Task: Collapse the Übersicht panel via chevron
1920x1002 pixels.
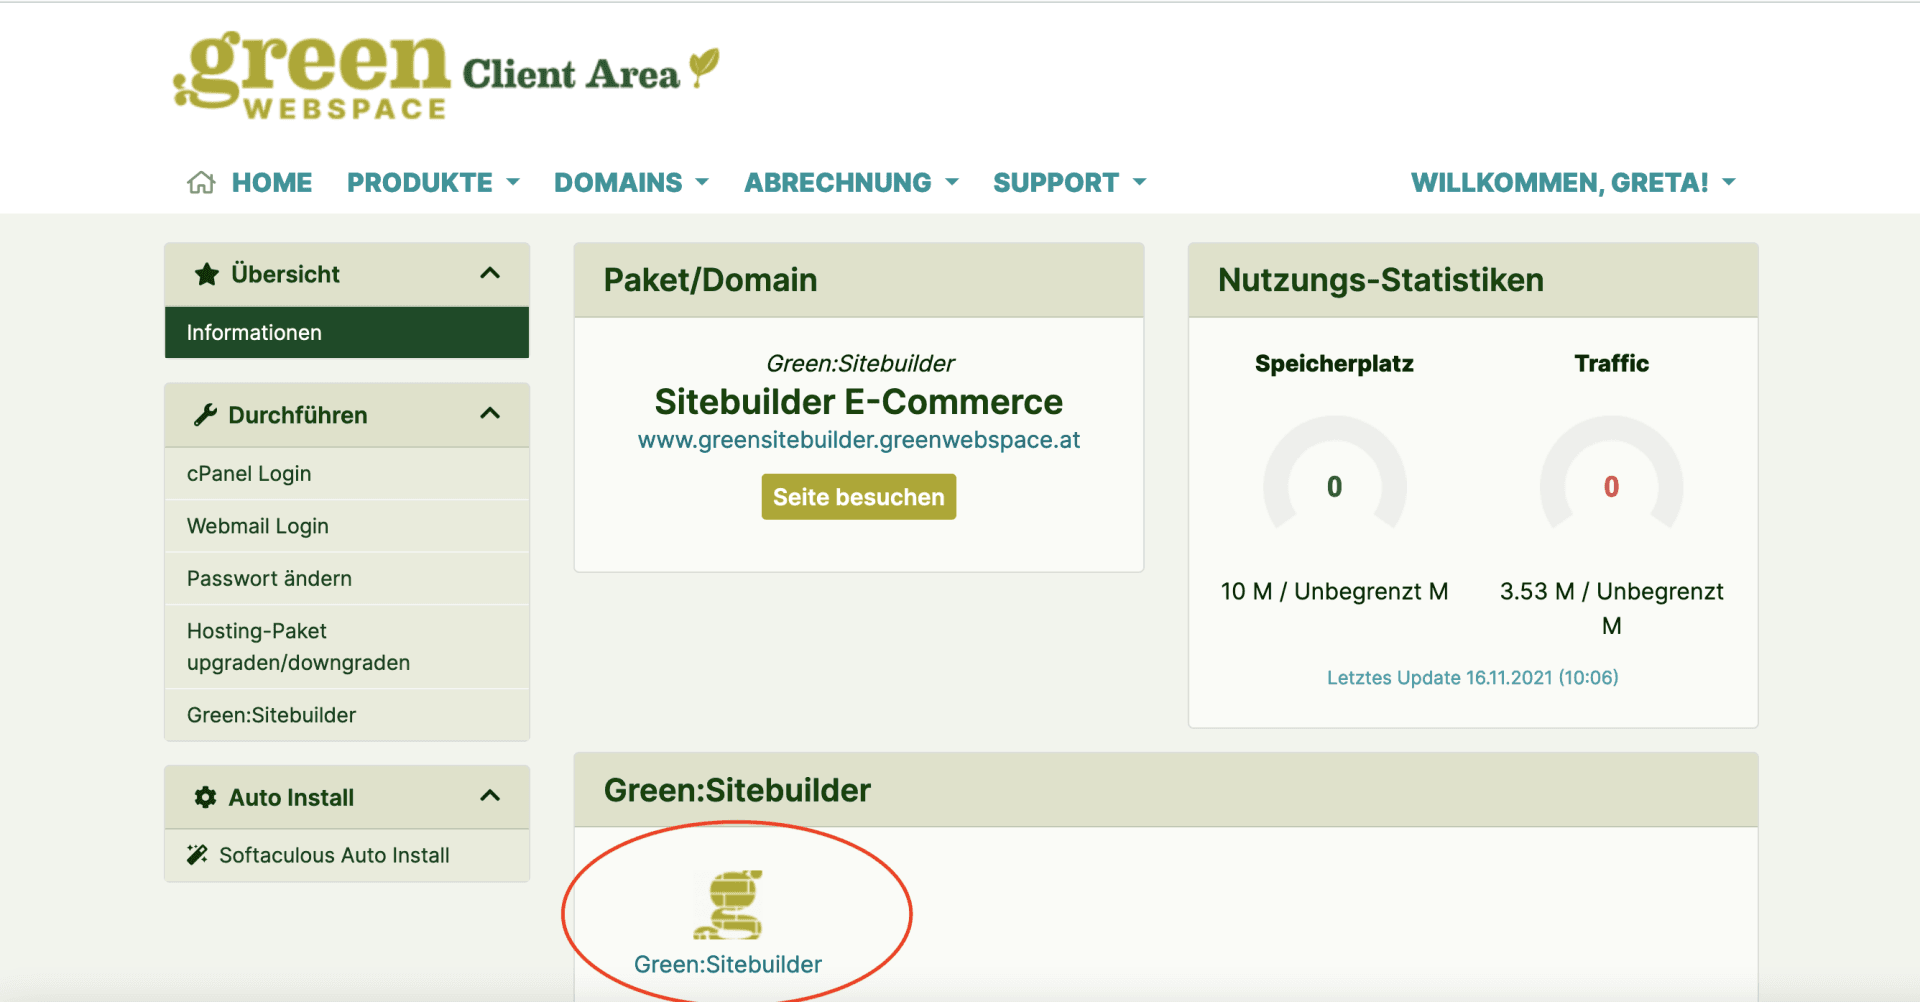Action: (490, 273)
